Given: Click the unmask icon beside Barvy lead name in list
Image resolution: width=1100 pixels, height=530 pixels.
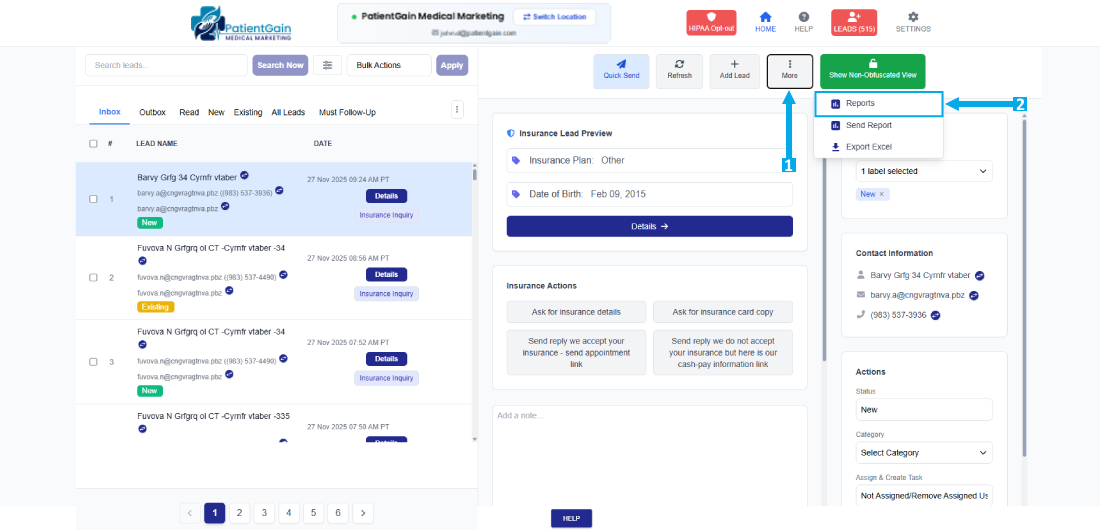Looking at the screenshot, I should [x=244, y=175].
